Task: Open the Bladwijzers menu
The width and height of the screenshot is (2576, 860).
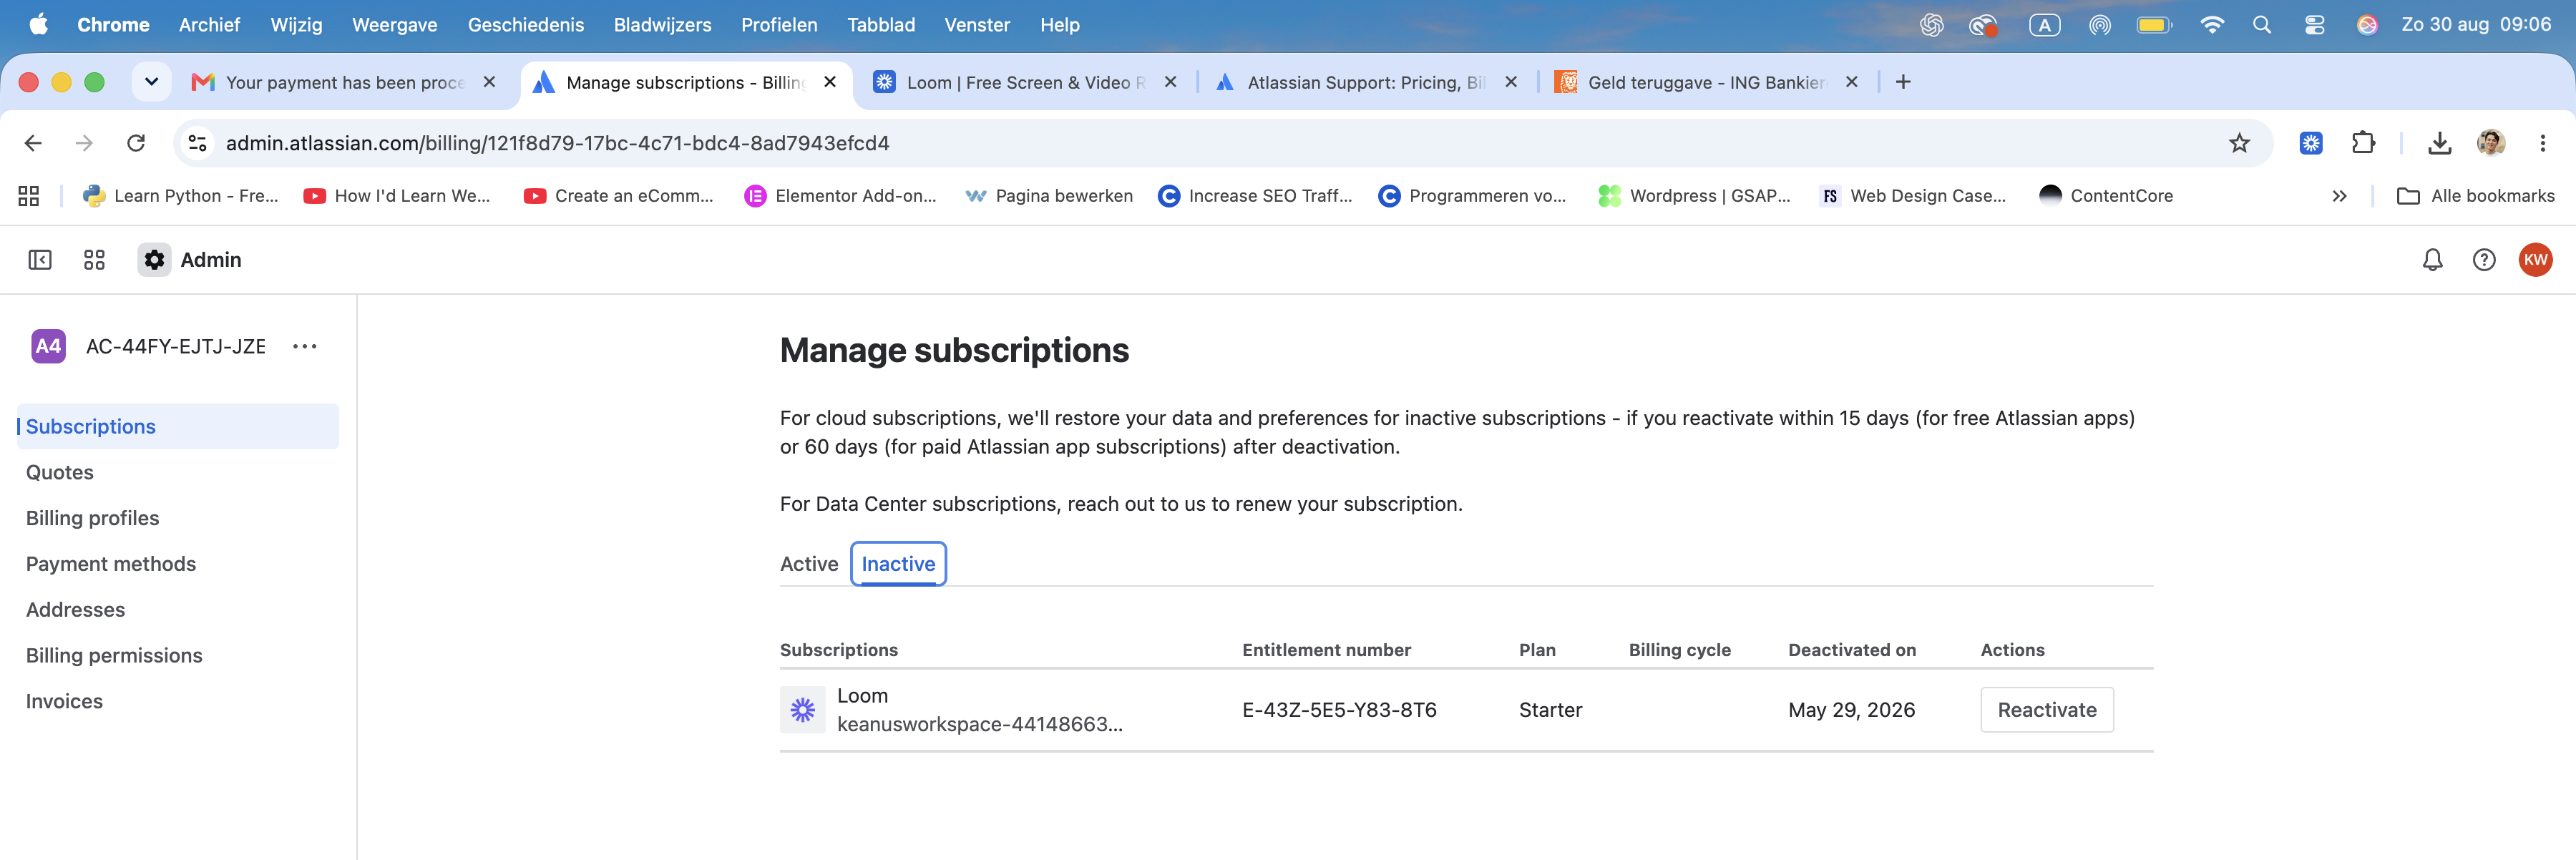Action: point(662,25)
